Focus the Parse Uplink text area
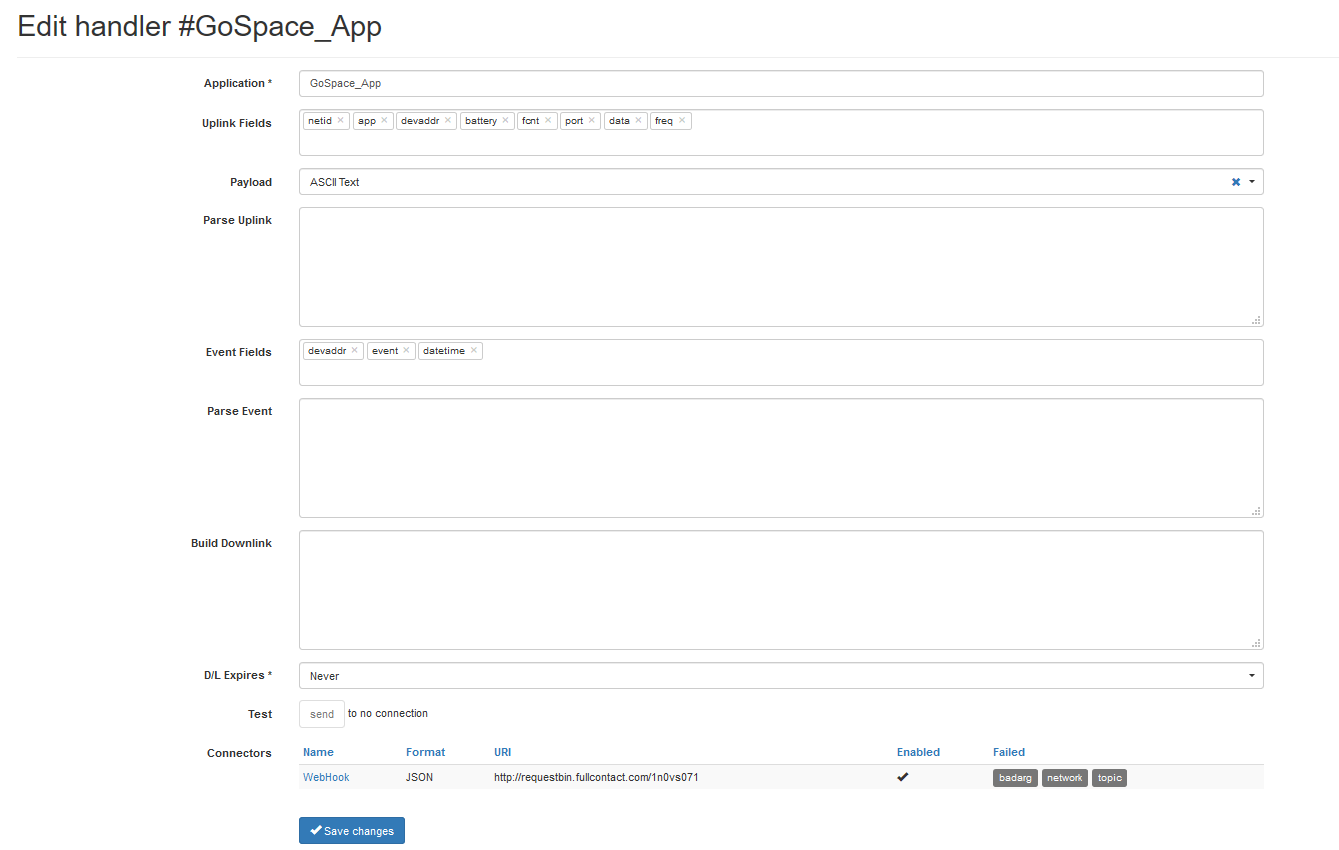Viewport: 1339px width, 850px height. click(x=781, y=267)
